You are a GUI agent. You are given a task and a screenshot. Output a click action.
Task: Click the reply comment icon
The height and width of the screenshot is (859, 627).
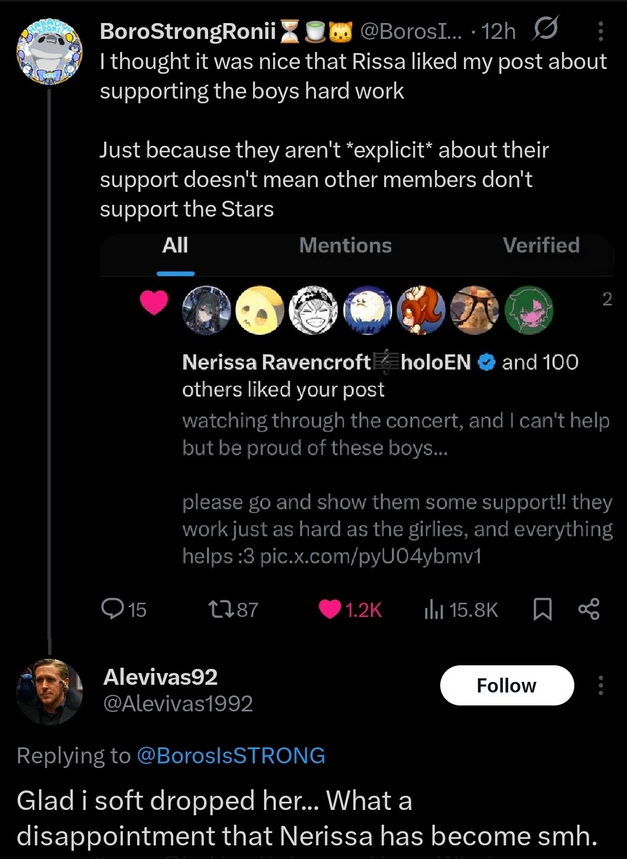pos(112,608)
